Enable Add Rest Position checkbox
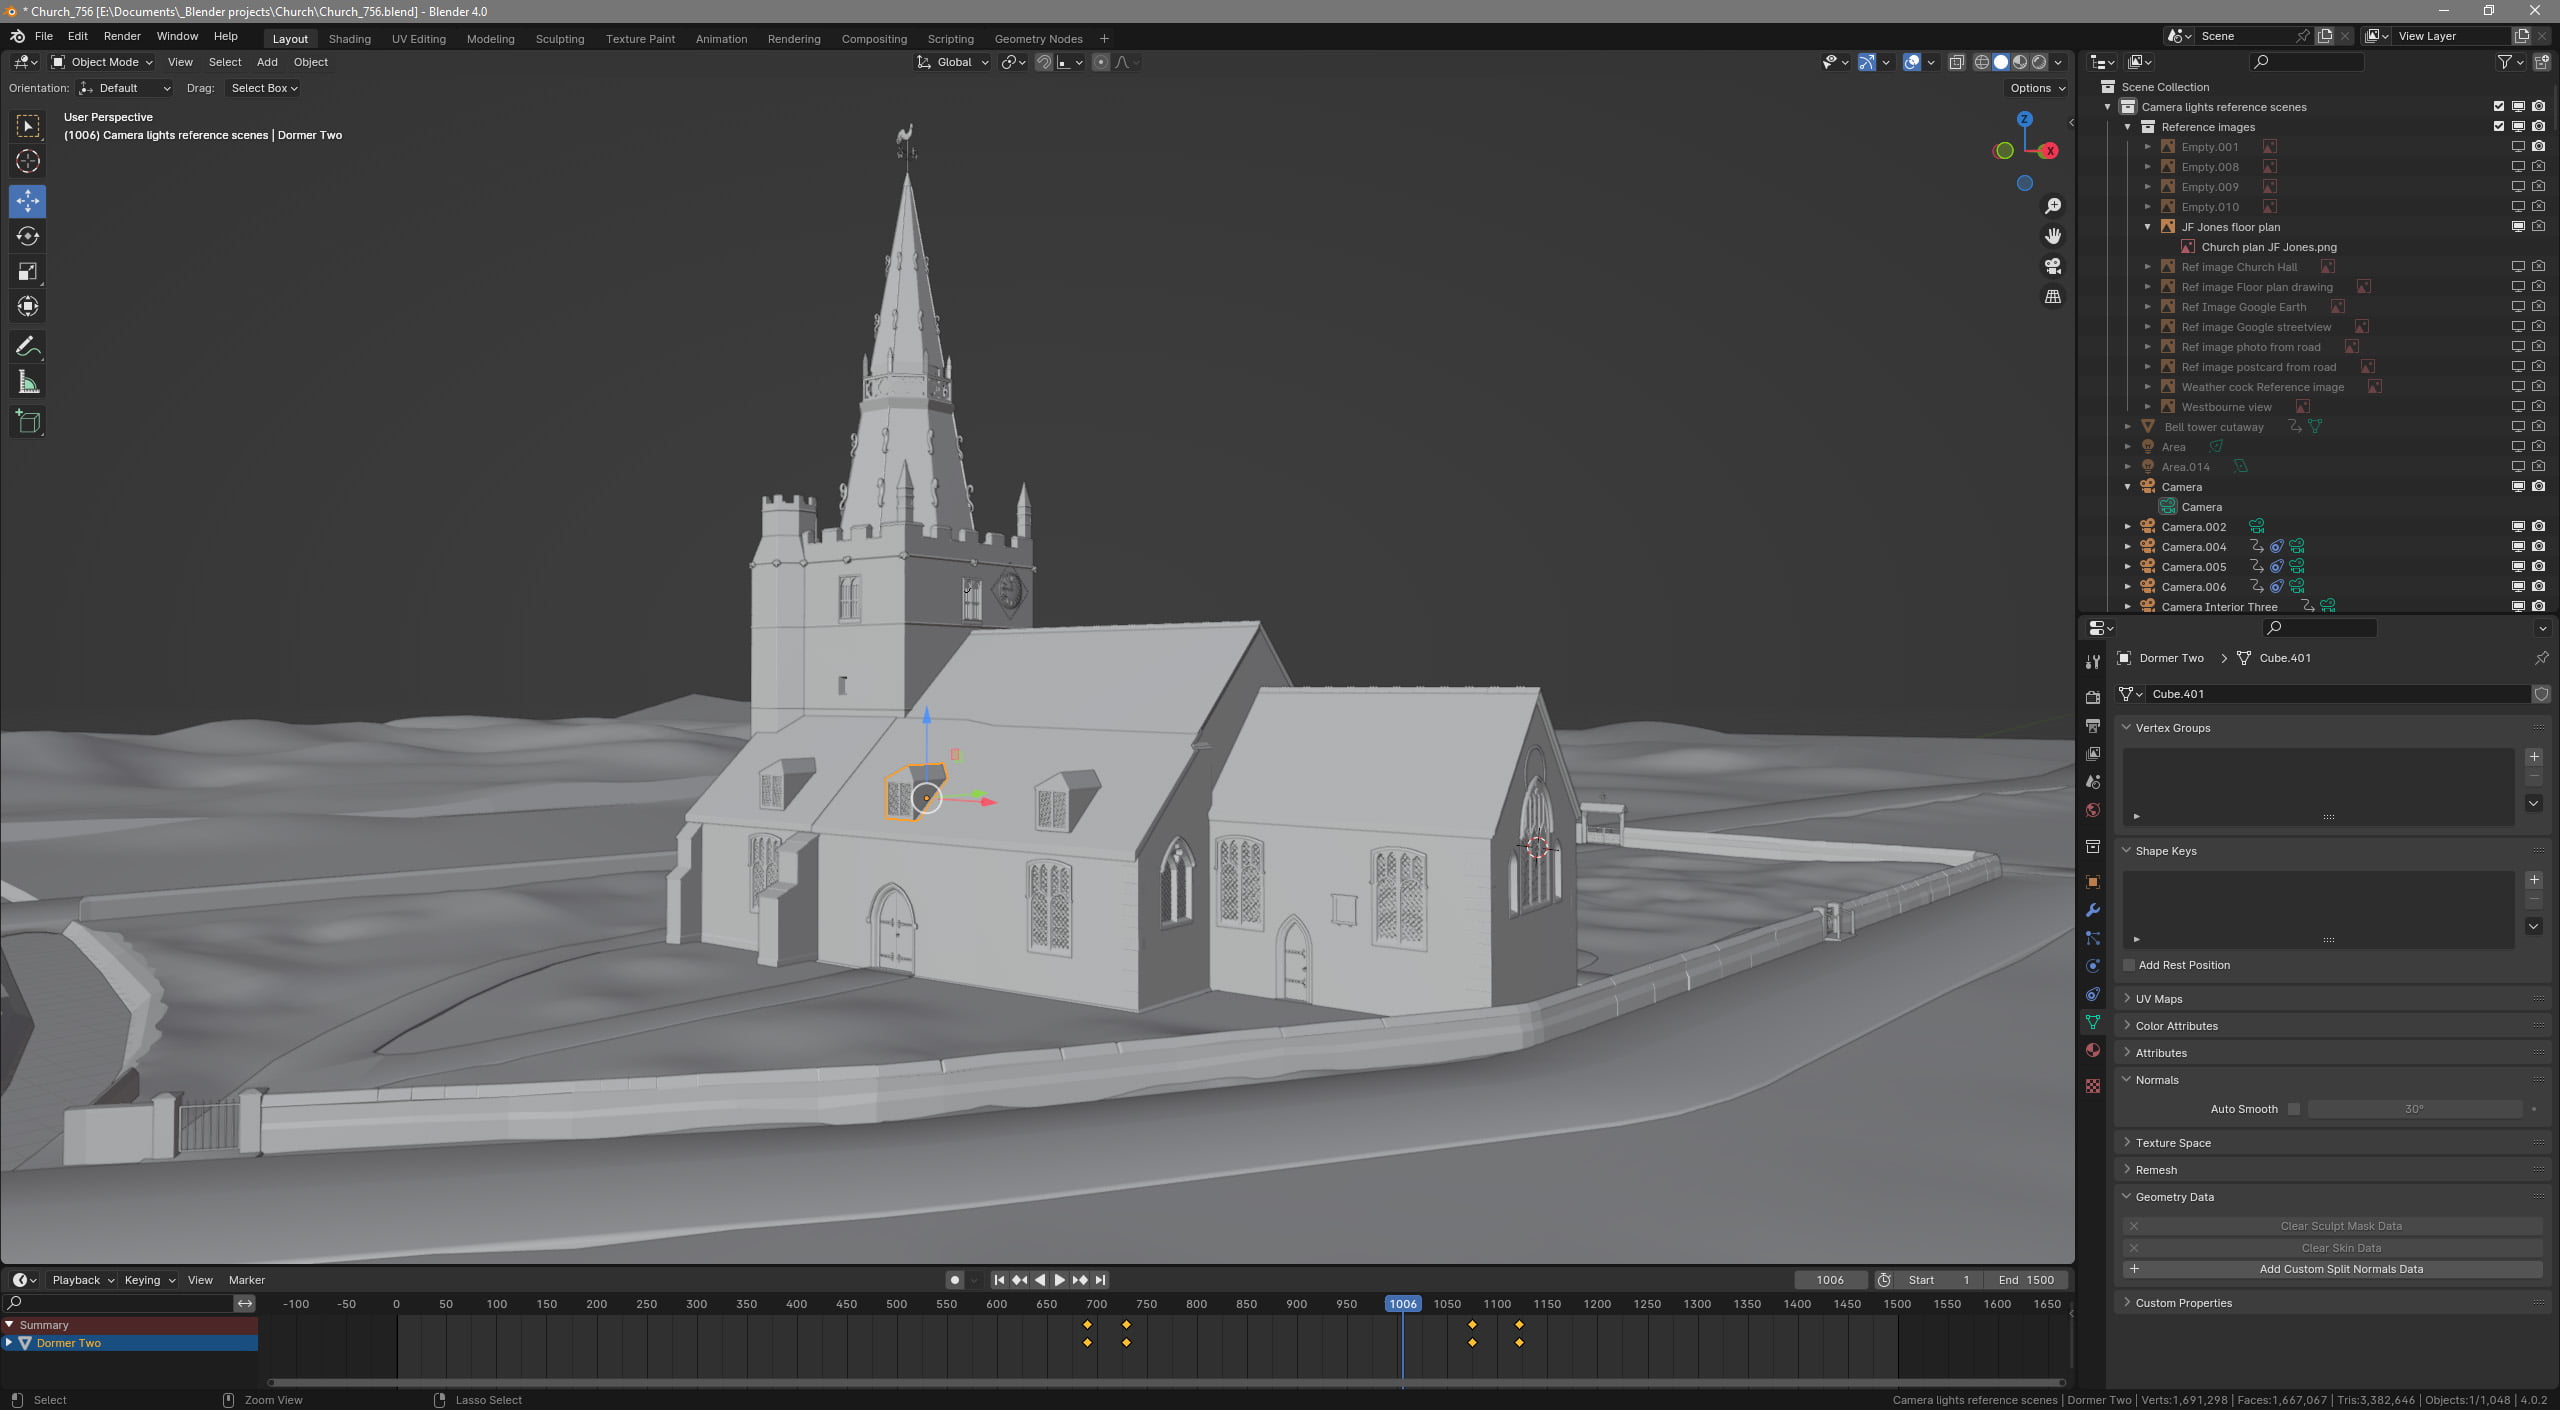Viewport: 2560px width, 1410px height. coord(2129,965)
